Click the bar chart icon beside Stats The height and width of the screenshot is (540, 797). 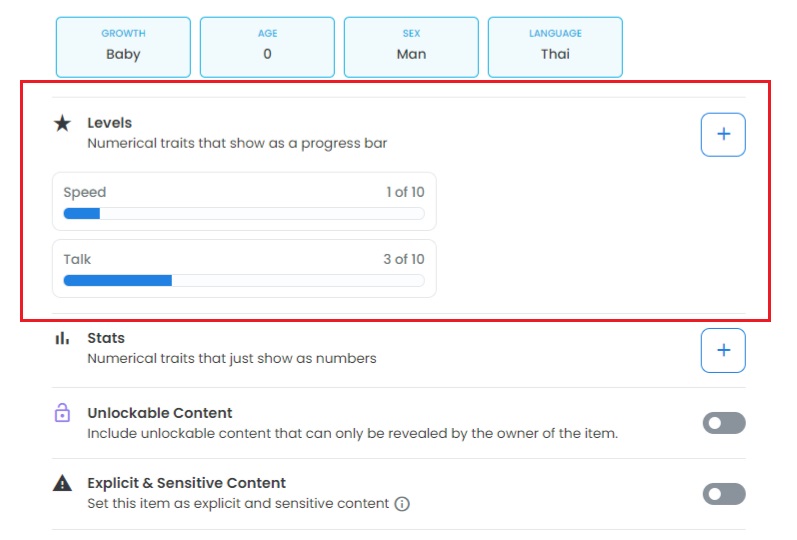[62, 338]
